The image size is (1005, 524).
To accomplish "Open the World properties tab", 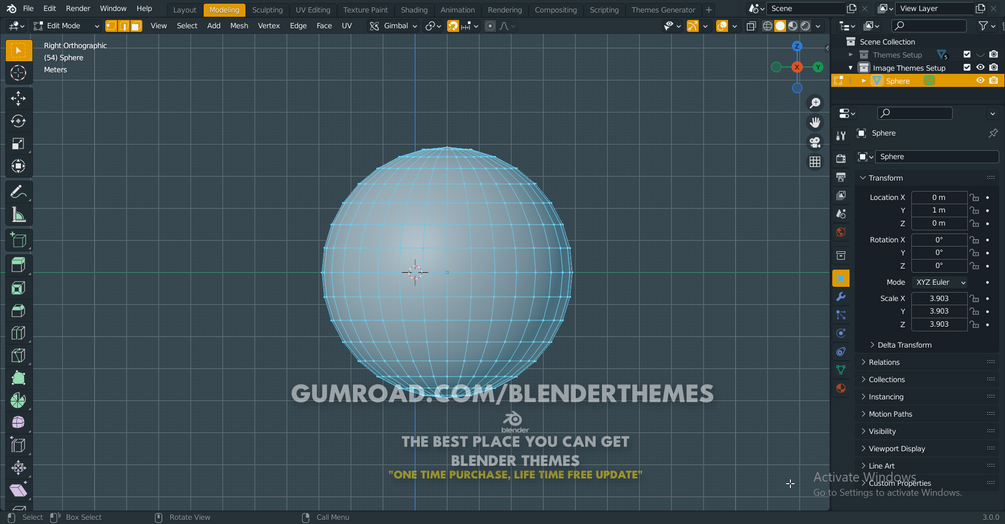I will click(x=841, y=233).
